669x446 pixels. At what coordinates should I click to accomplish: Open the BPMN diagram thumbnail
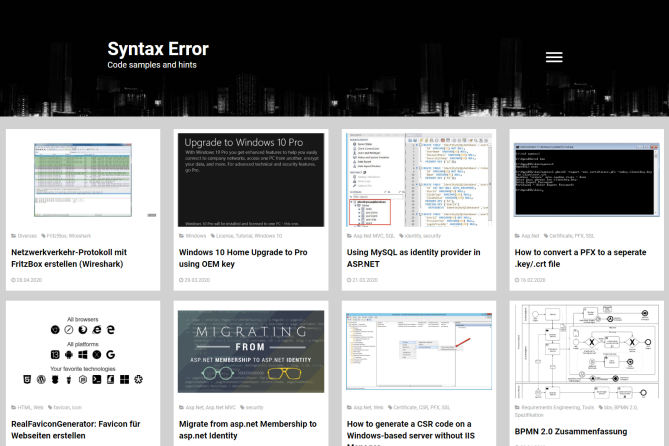click(587, 351)
